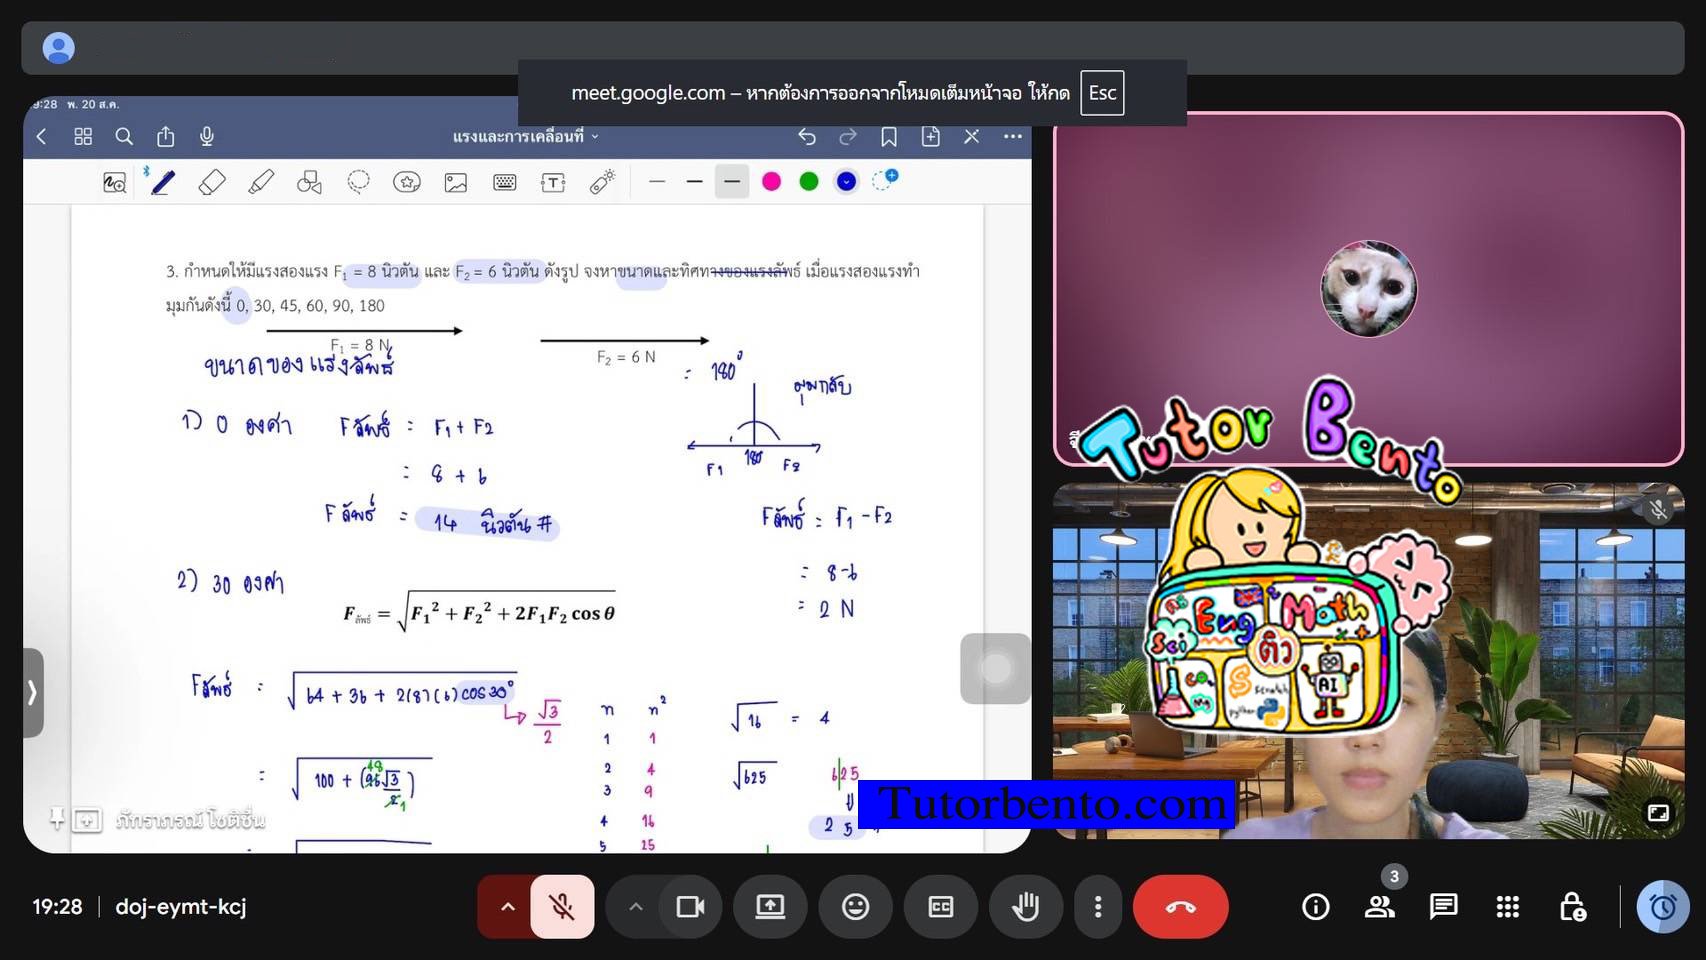Tap the notes microphone recording icon
Screen dimensions: 1706x960
click(x=207, y=137)
